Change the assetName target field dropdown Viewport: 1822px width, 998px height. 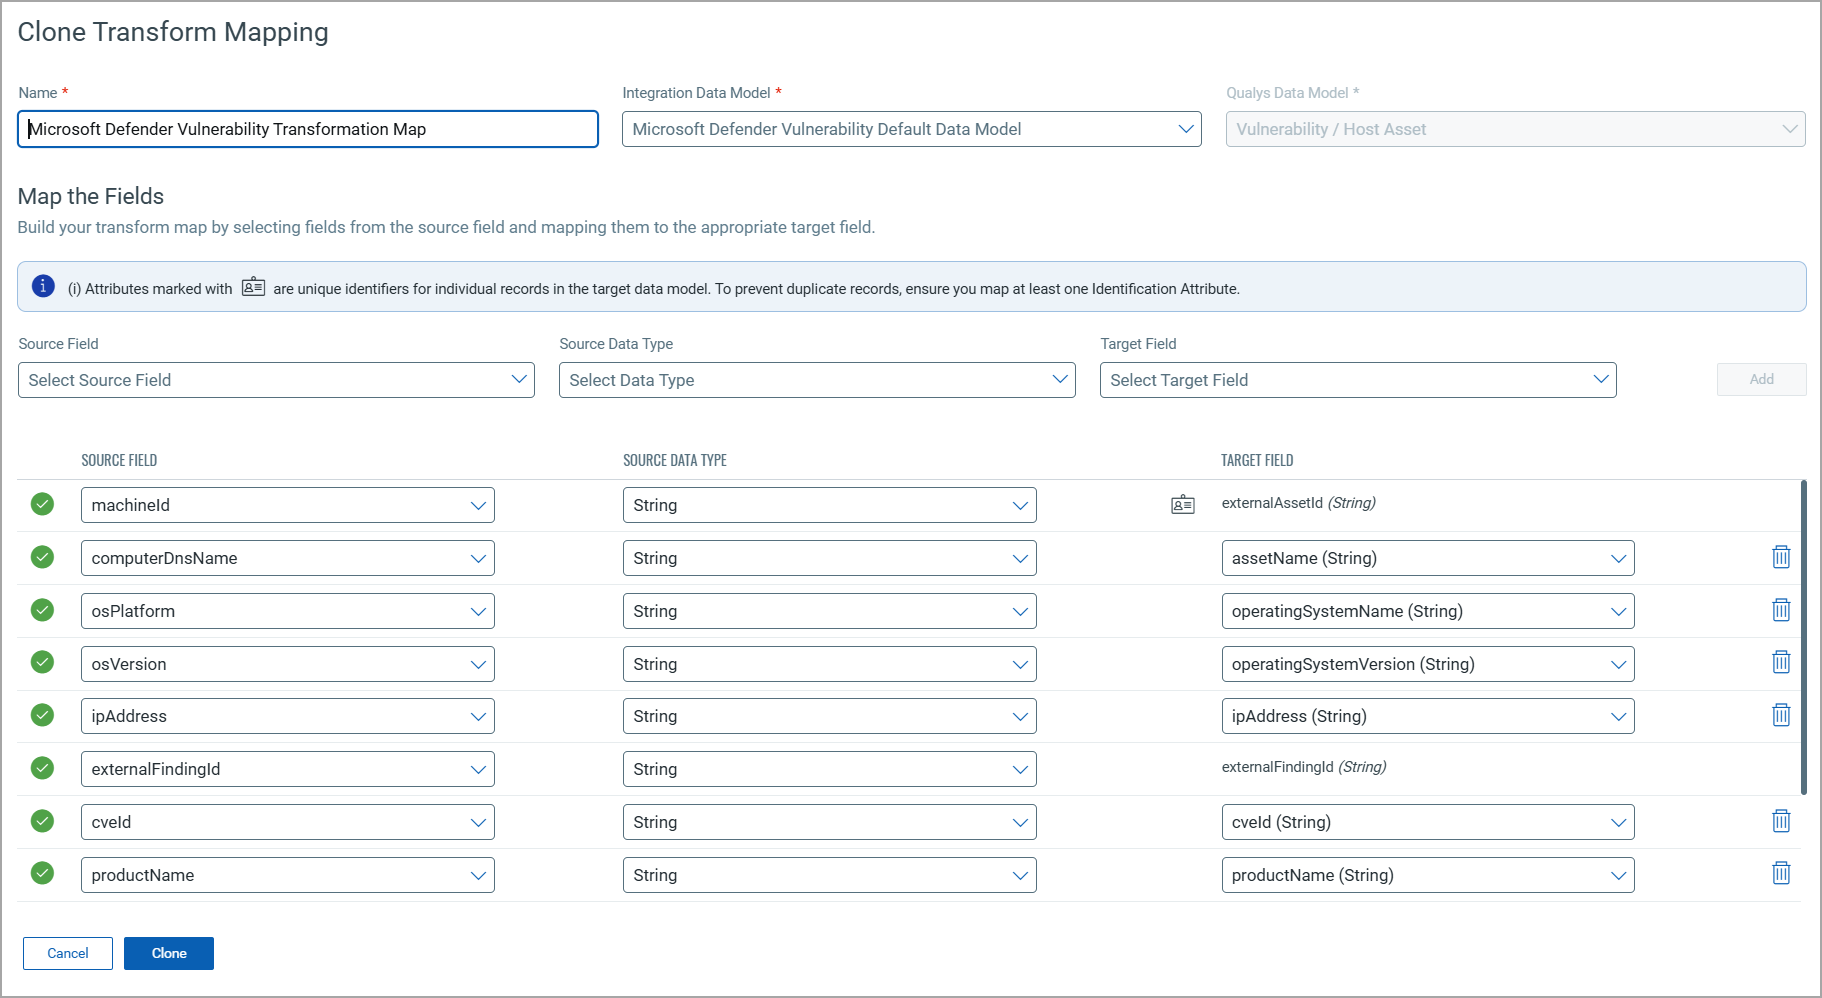click(x=1427, y=558)
